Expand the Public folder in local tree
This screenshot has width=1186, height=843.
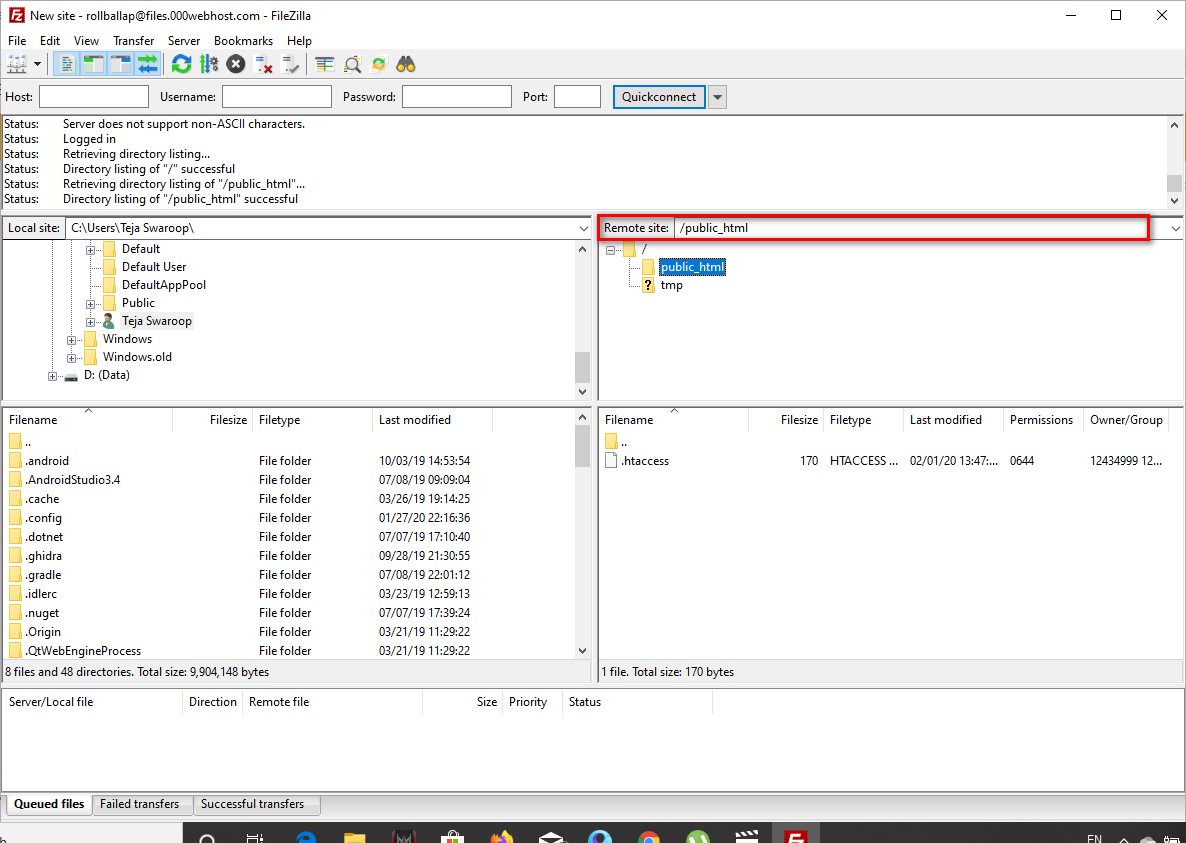(90, 304)
